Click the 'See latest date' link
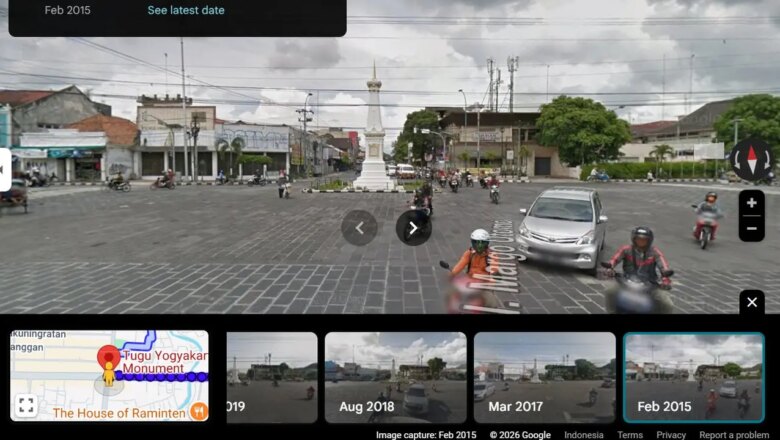780x440 pixels. 186,10
